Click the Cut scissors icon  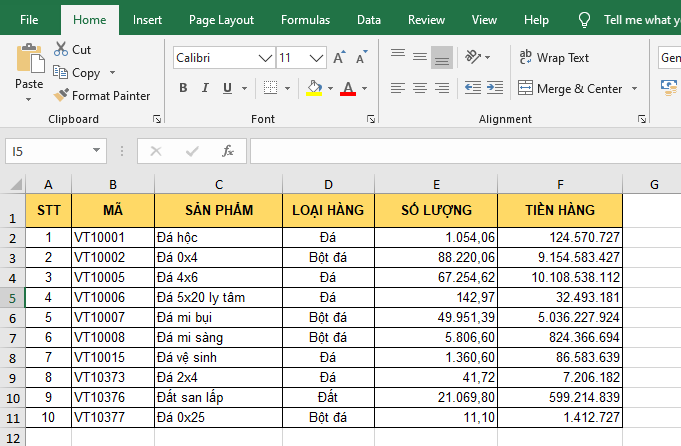tap(61, 49)
